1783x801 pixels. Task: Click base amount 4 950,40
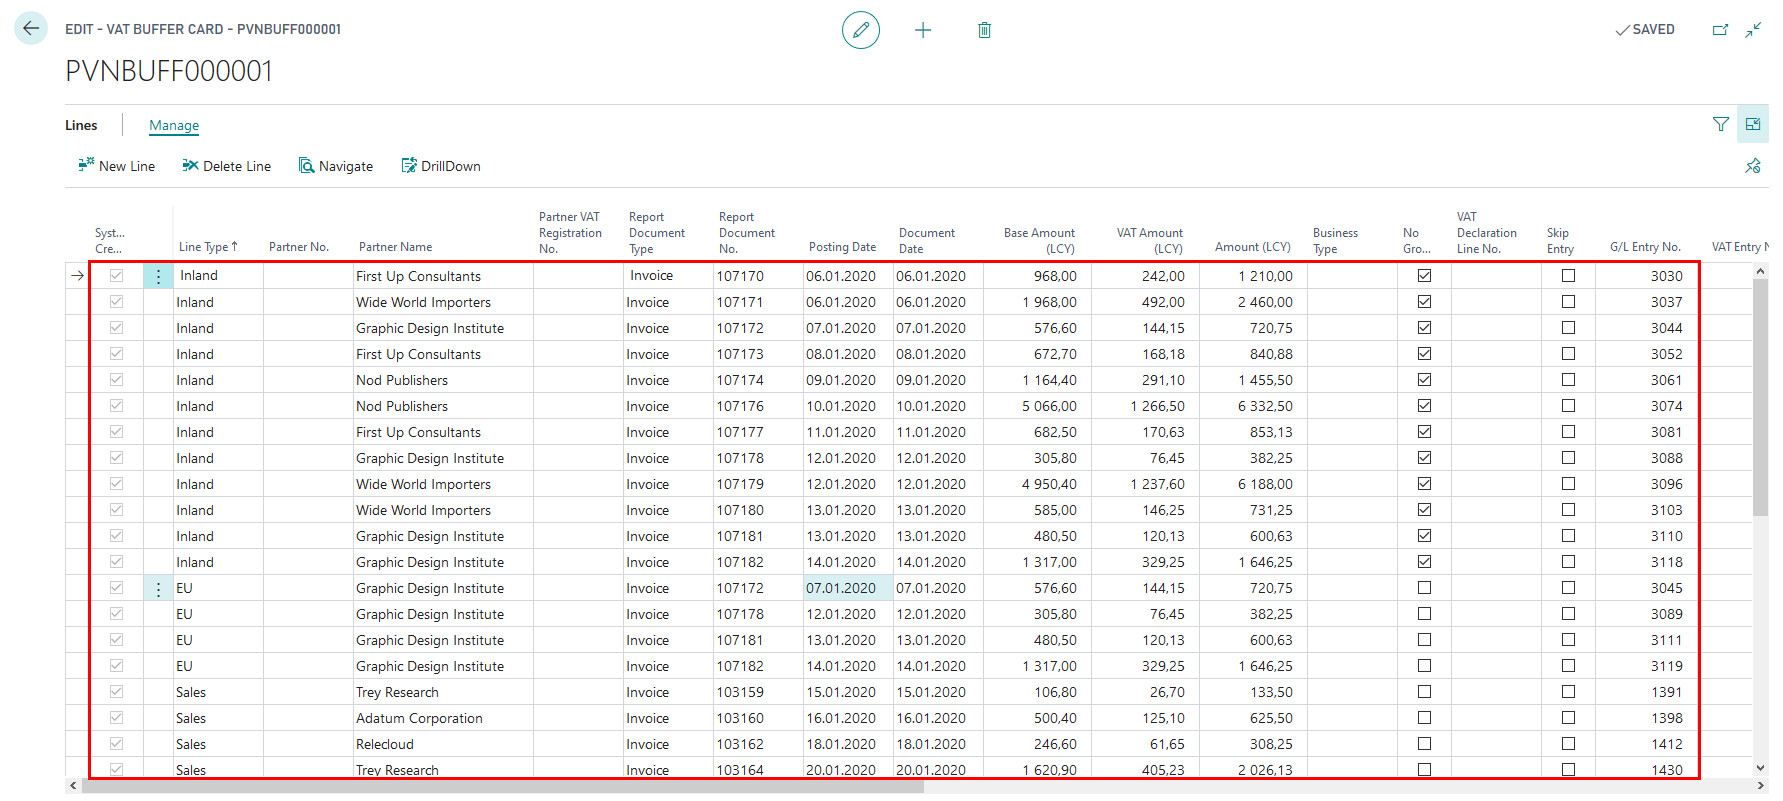pos(1049,484)
